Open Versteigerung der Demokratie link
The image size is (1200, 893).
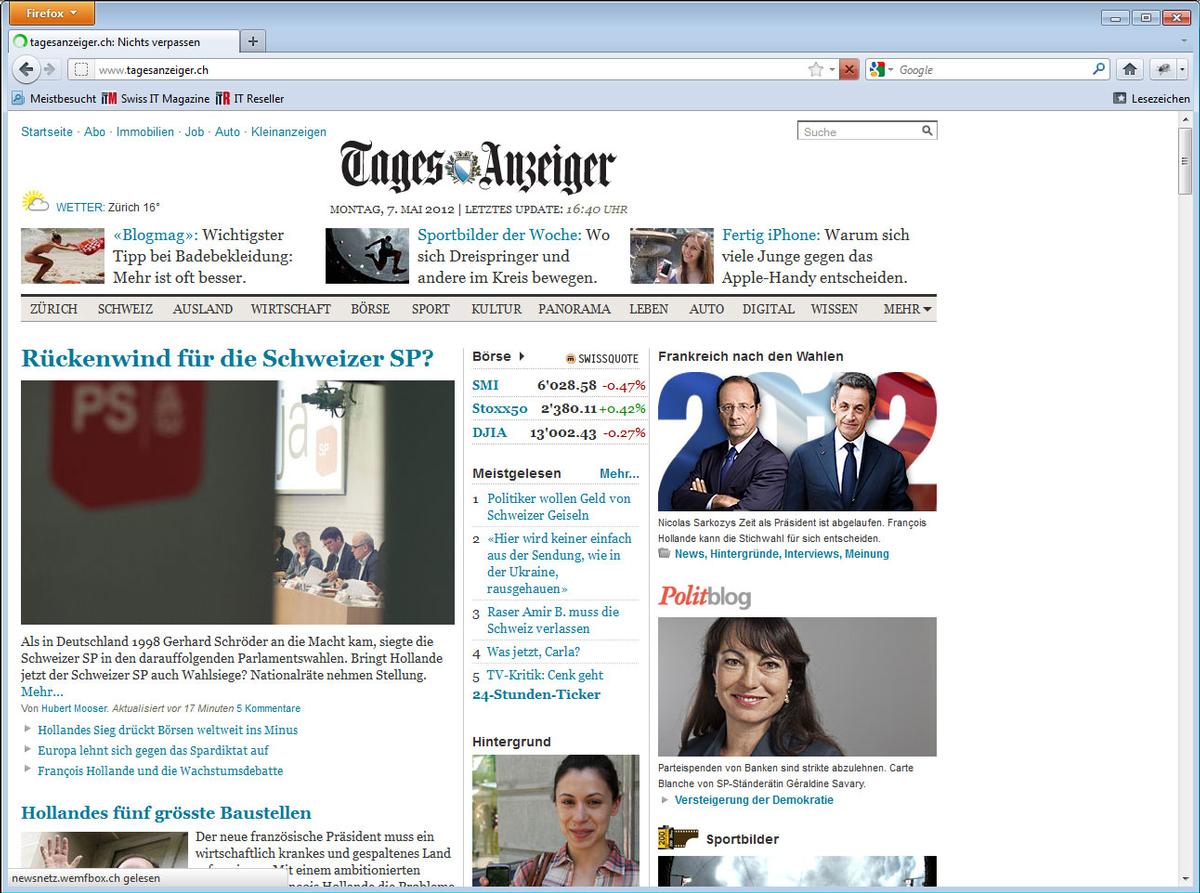click(754, 800)
